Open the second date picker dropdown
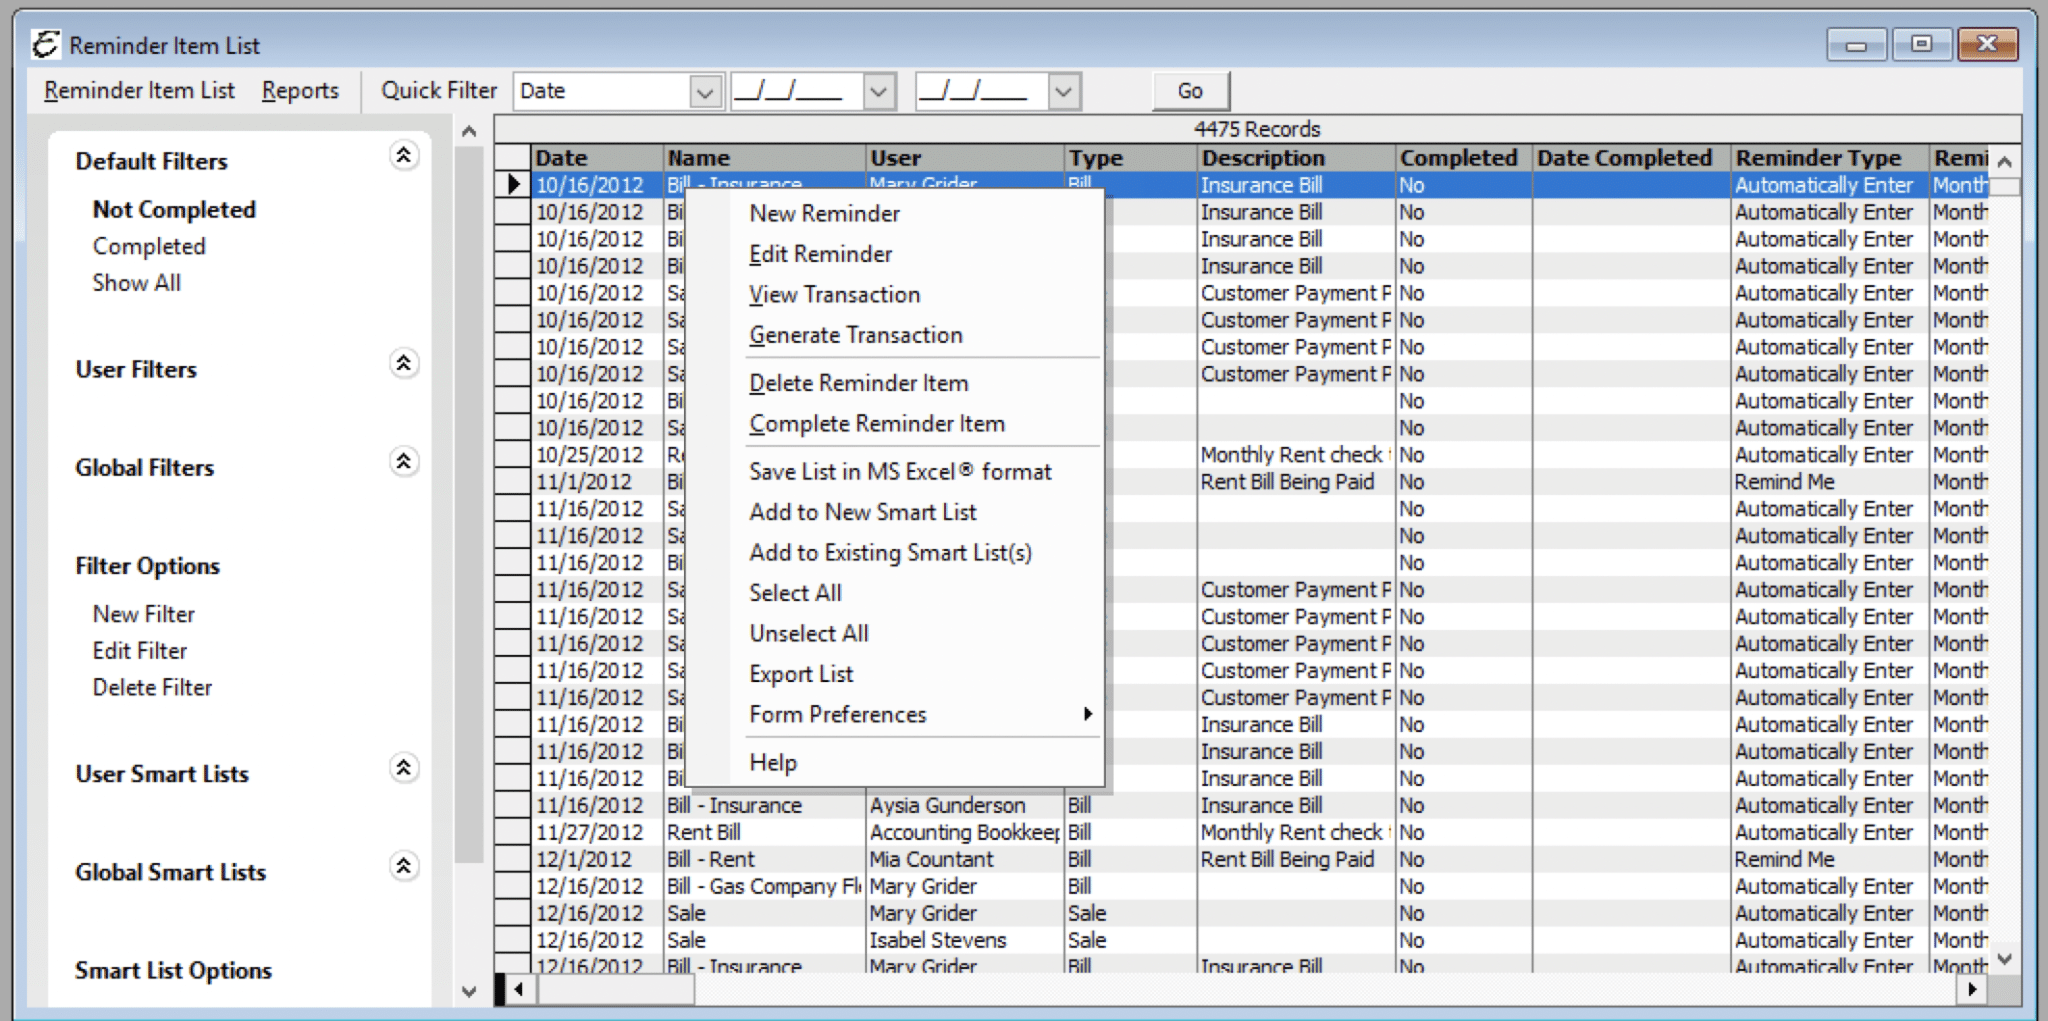The image size is (2048, 1021). 1063,92
